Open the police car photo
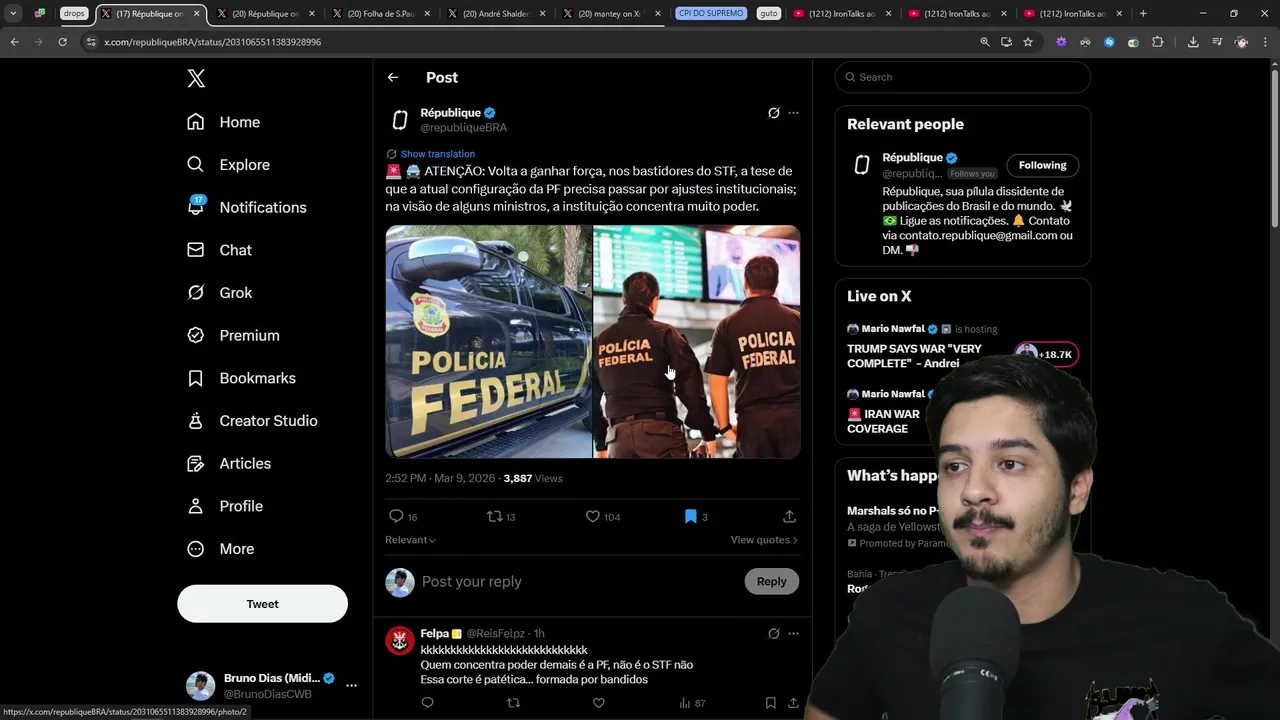This screenshot has height=720, width=1280. (488, 342)
